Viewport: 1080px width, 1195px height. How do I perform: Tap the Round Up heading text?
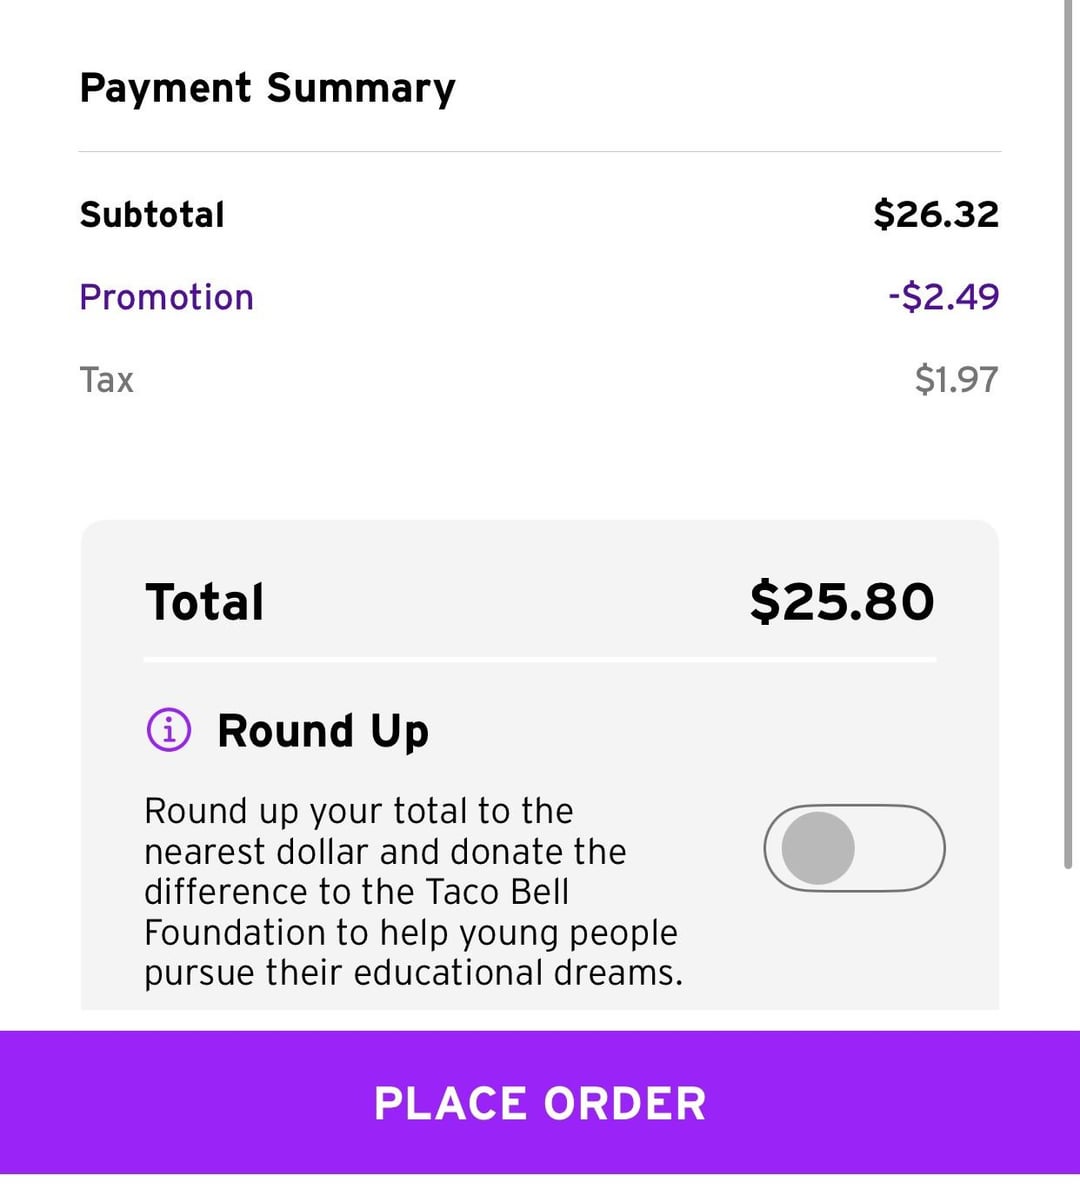coord(323,731)
